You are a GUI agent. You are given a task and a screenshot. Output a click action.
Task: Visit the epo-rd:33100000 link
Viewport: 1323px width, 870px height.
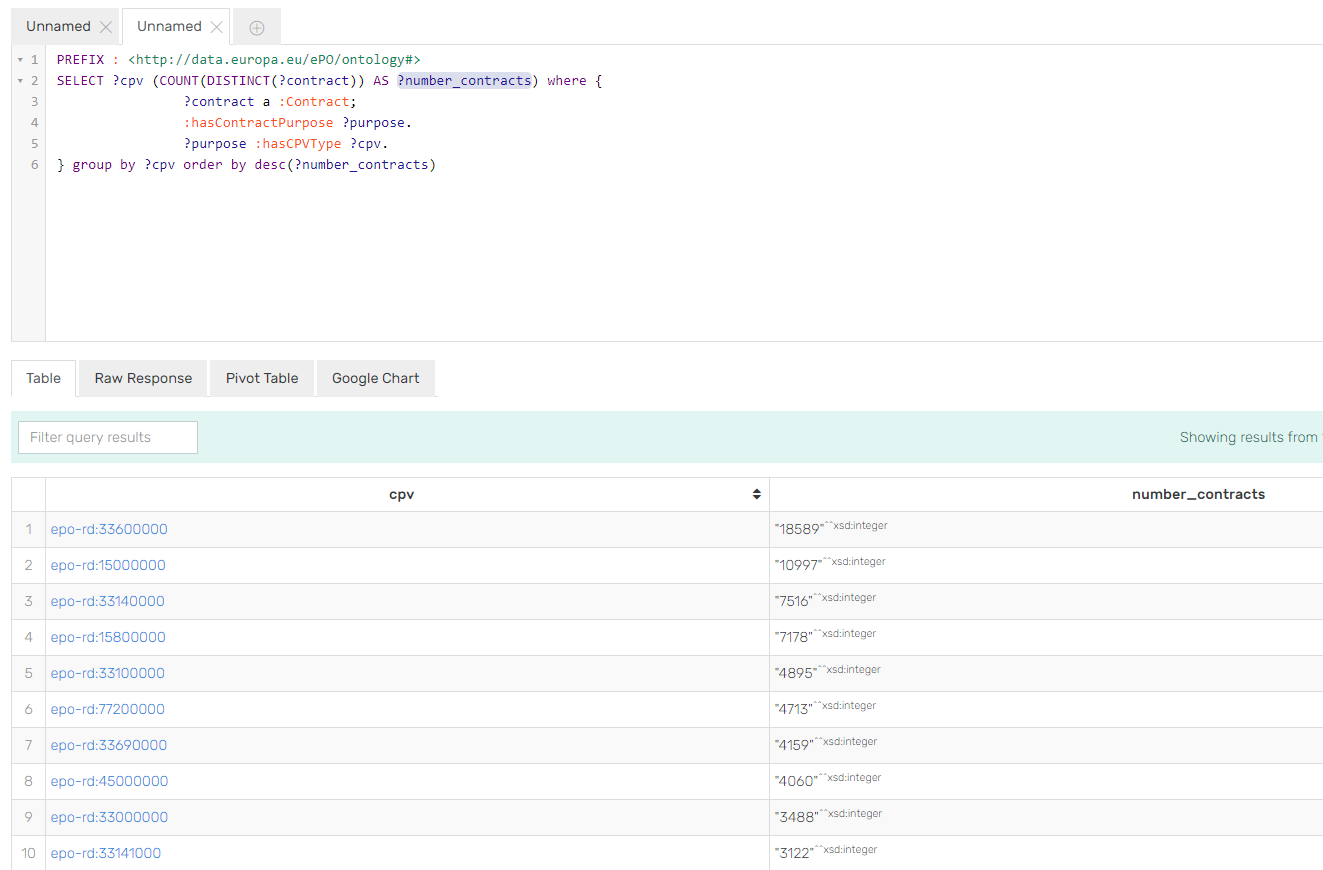(x=108, y=673)
